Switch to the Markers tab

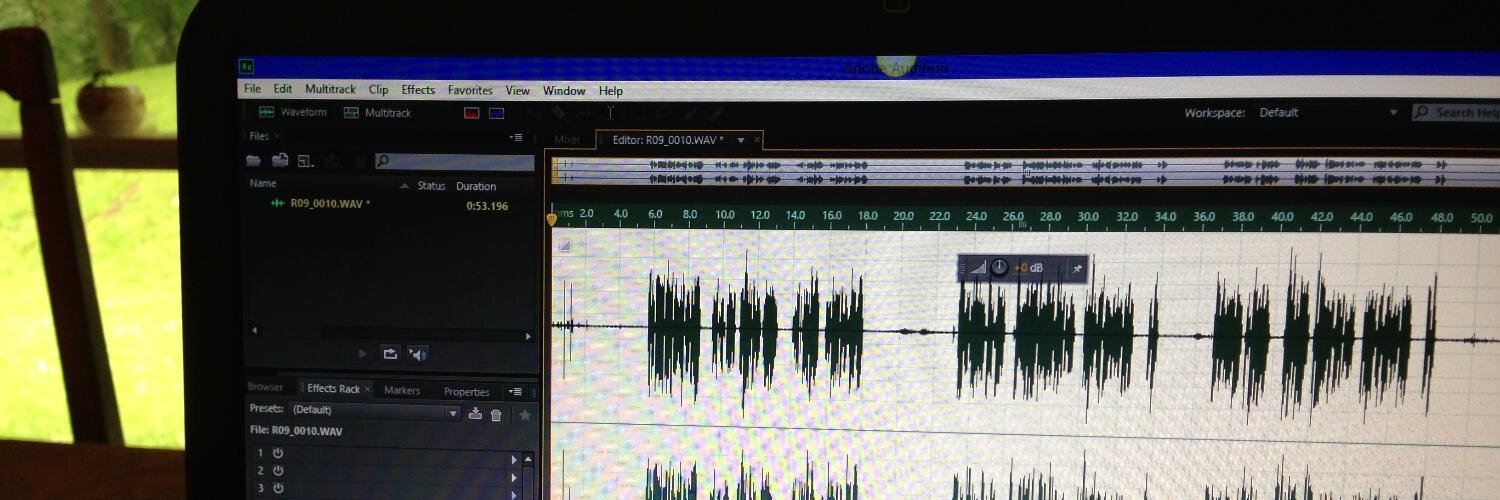[401, 390]
